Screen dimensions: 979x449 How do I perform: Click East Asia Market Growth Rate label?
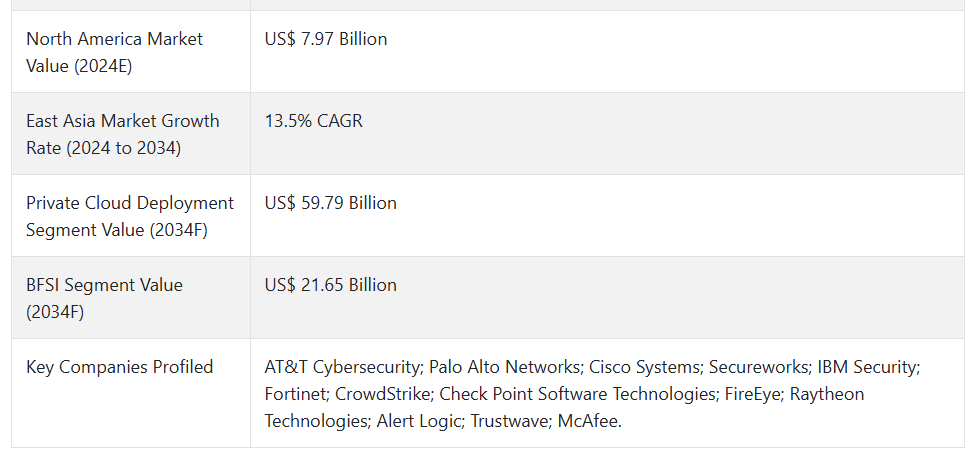pos(122,134)
